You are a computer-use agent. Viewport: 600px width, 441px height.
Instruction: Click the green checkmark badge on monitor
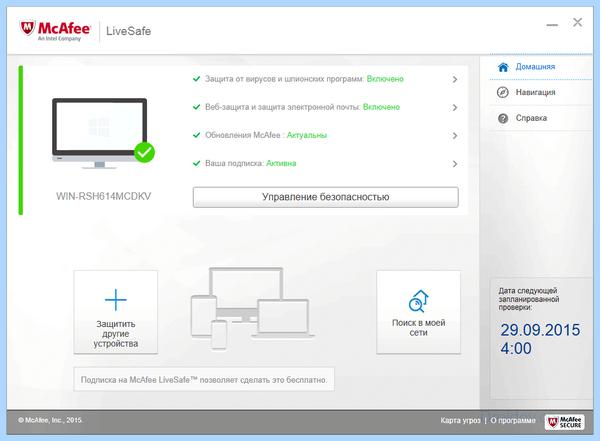144,153
